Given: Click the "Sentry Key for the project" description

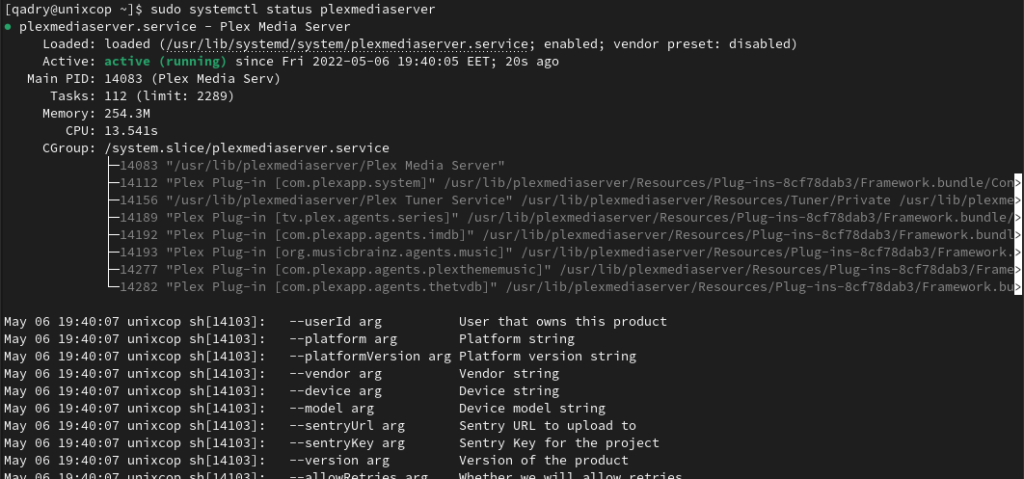Looking at the screenshot, I should [x=559, y=443].
